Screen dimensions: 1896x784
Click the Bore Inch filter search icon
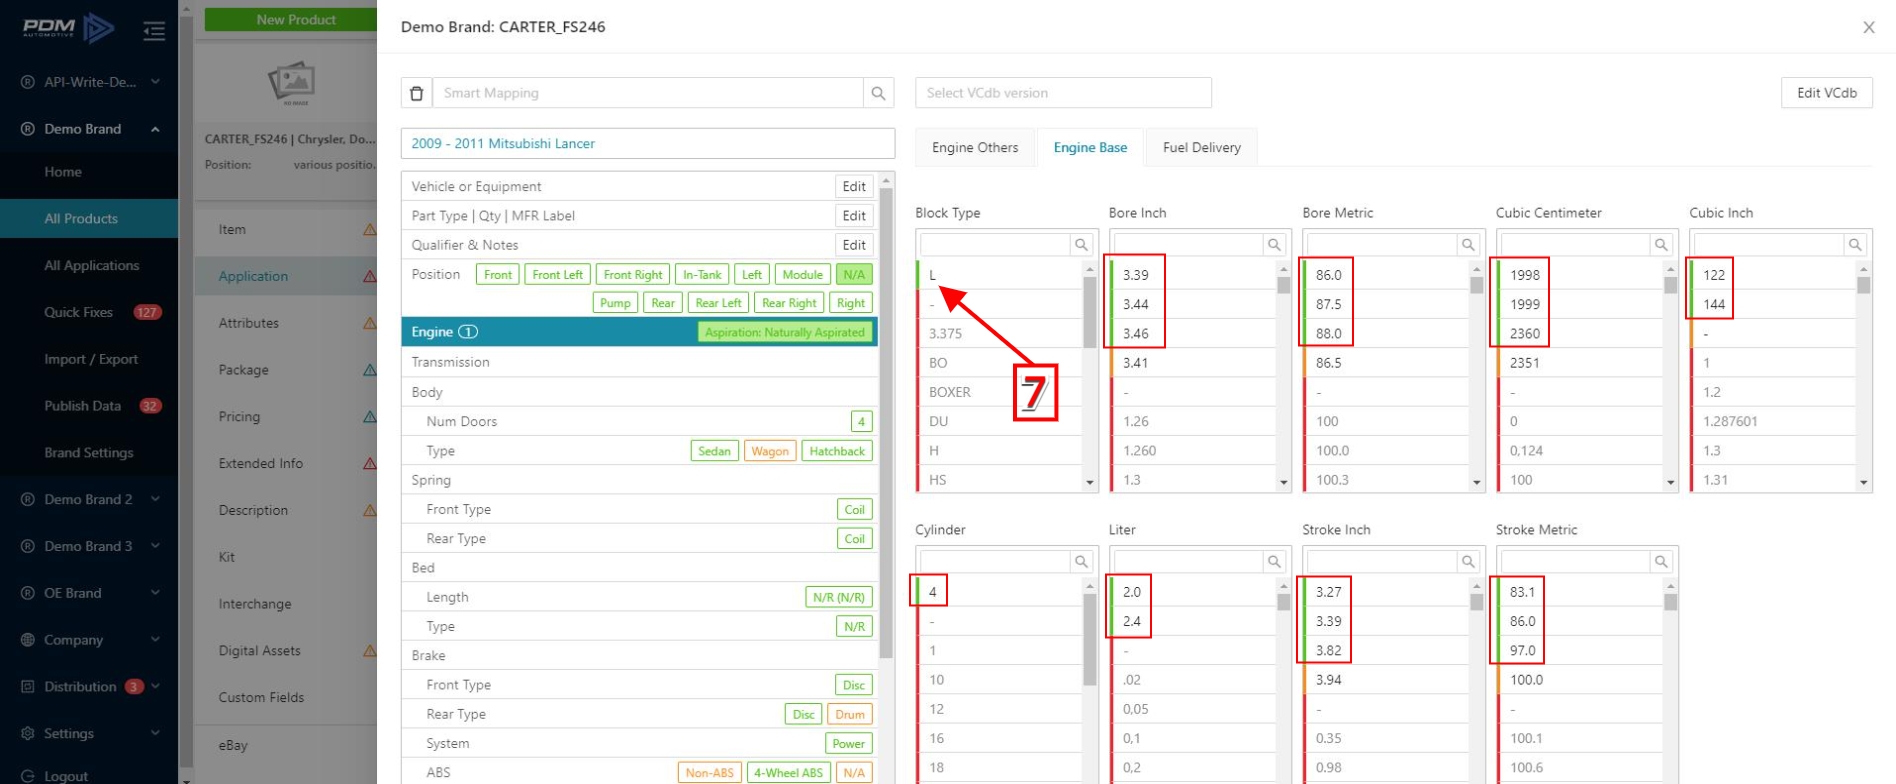pyautogui.click(x=1274, y=245)
